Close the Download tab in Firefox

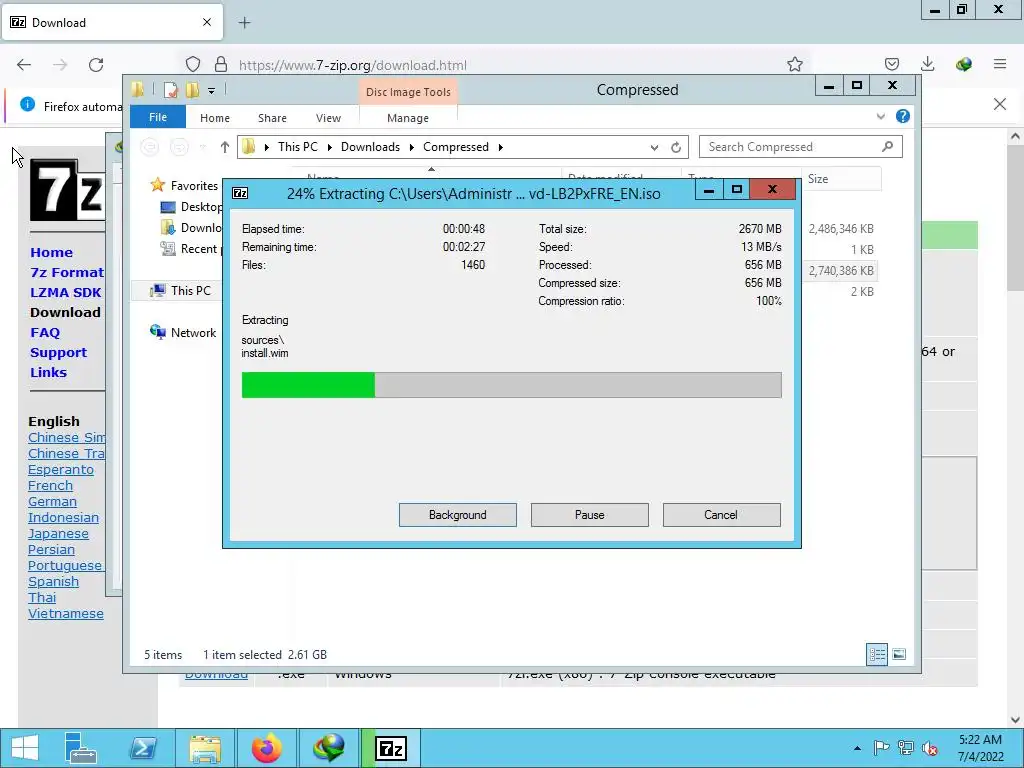pyautogui.click(x=207, y=22)
